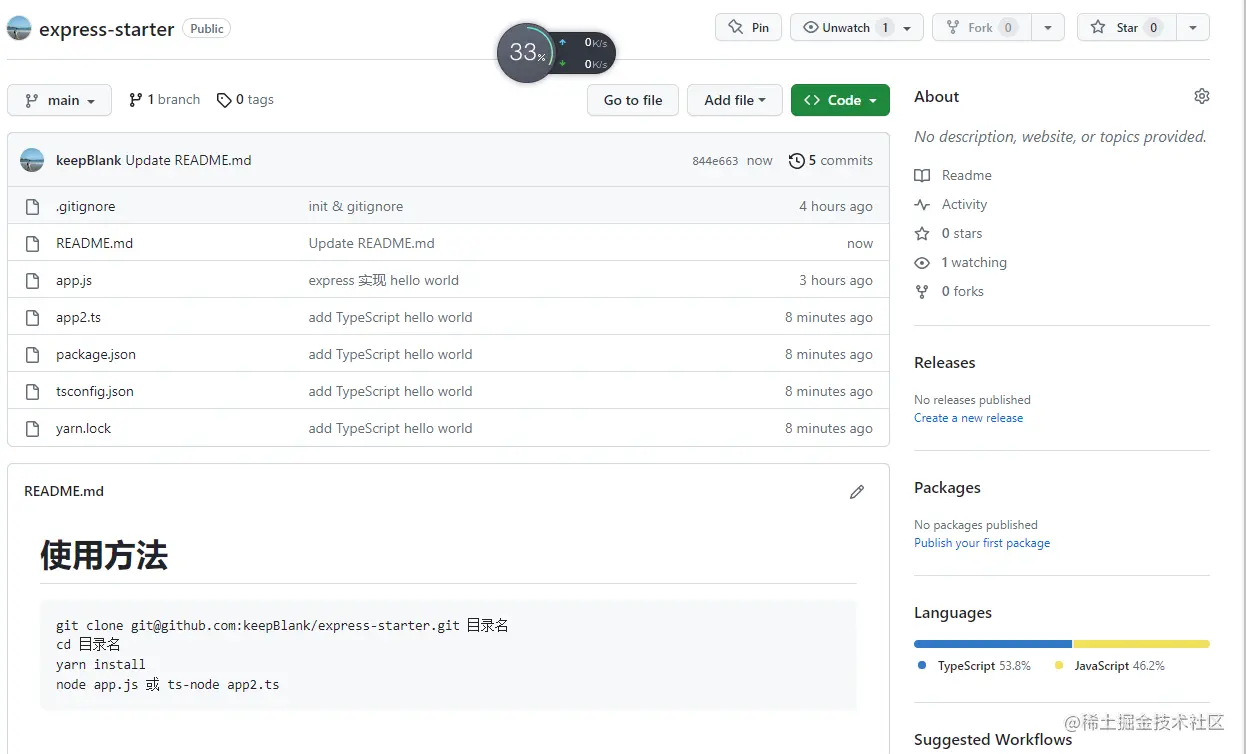Click the file icon next to package.json

pos(33,354)
